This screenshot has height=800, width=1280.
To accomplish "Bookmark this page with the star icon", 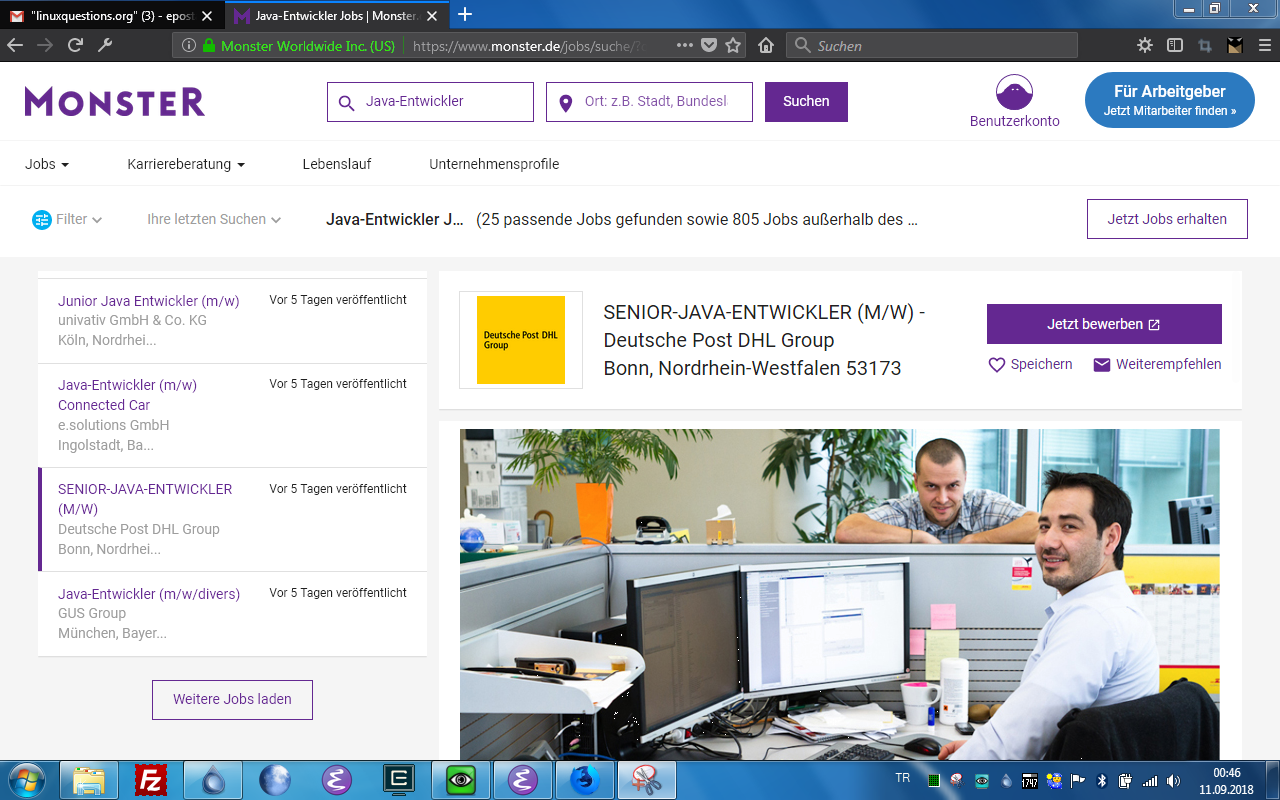I will pyautogui.click(x=733, y=45).
